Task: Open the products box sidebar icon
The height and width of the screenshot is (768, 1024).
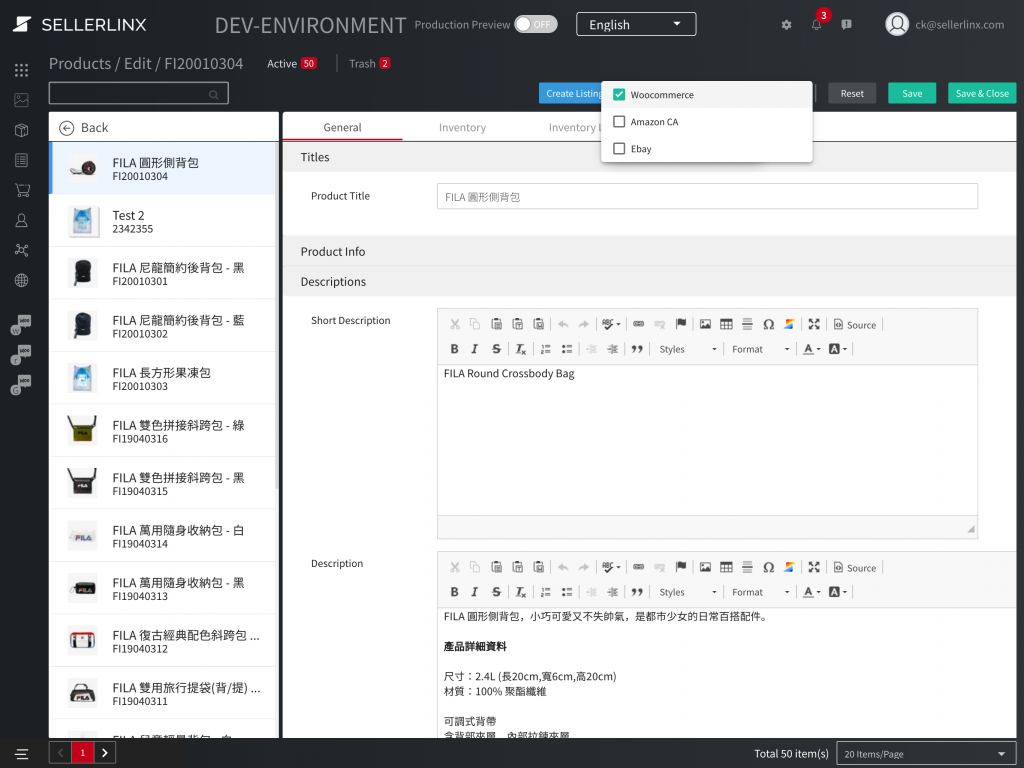Action: [22, 130]
